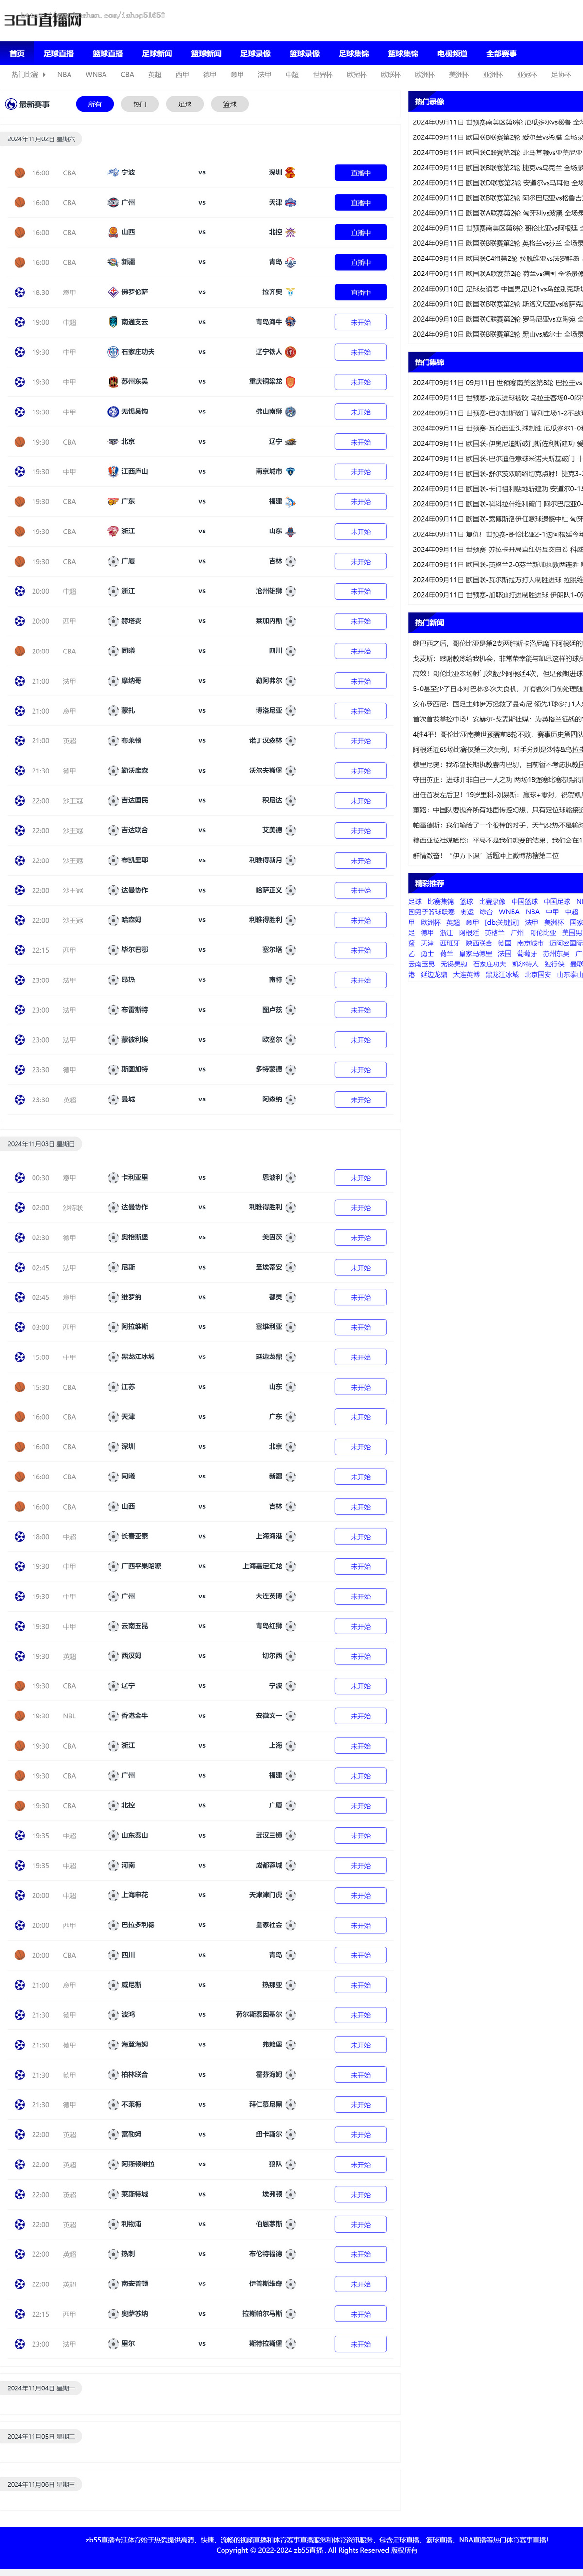Click 直播中 button for 广州 vs 天津
The width and height of the screenshot is (583, 2576).
(360, 203)
